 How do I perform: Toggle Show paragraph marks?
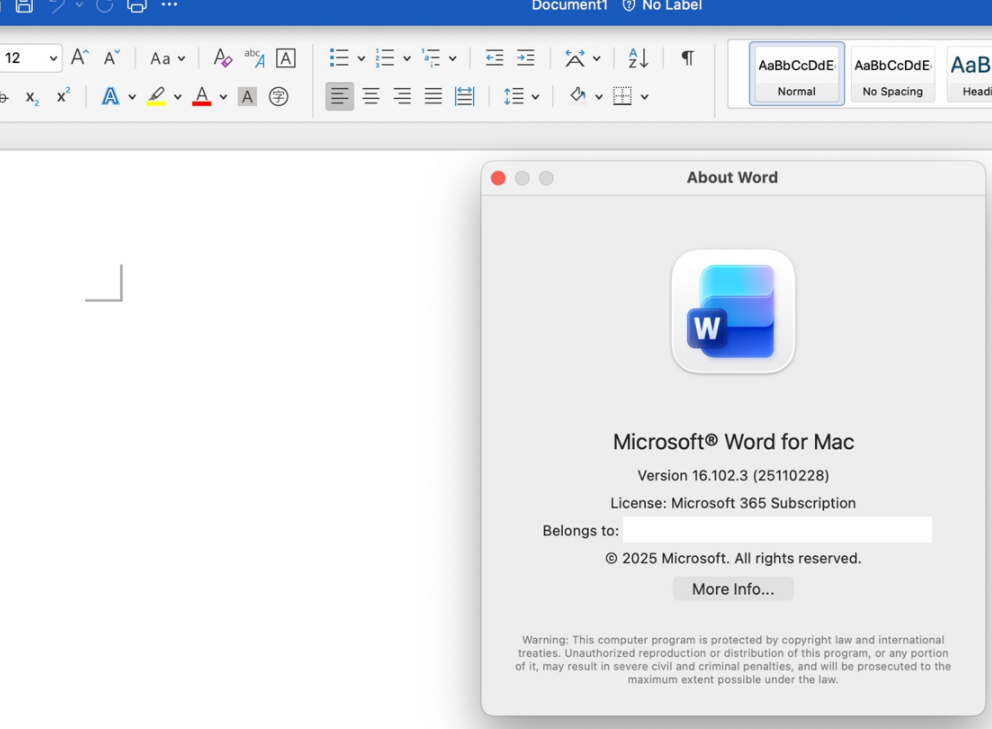point(688,58)
